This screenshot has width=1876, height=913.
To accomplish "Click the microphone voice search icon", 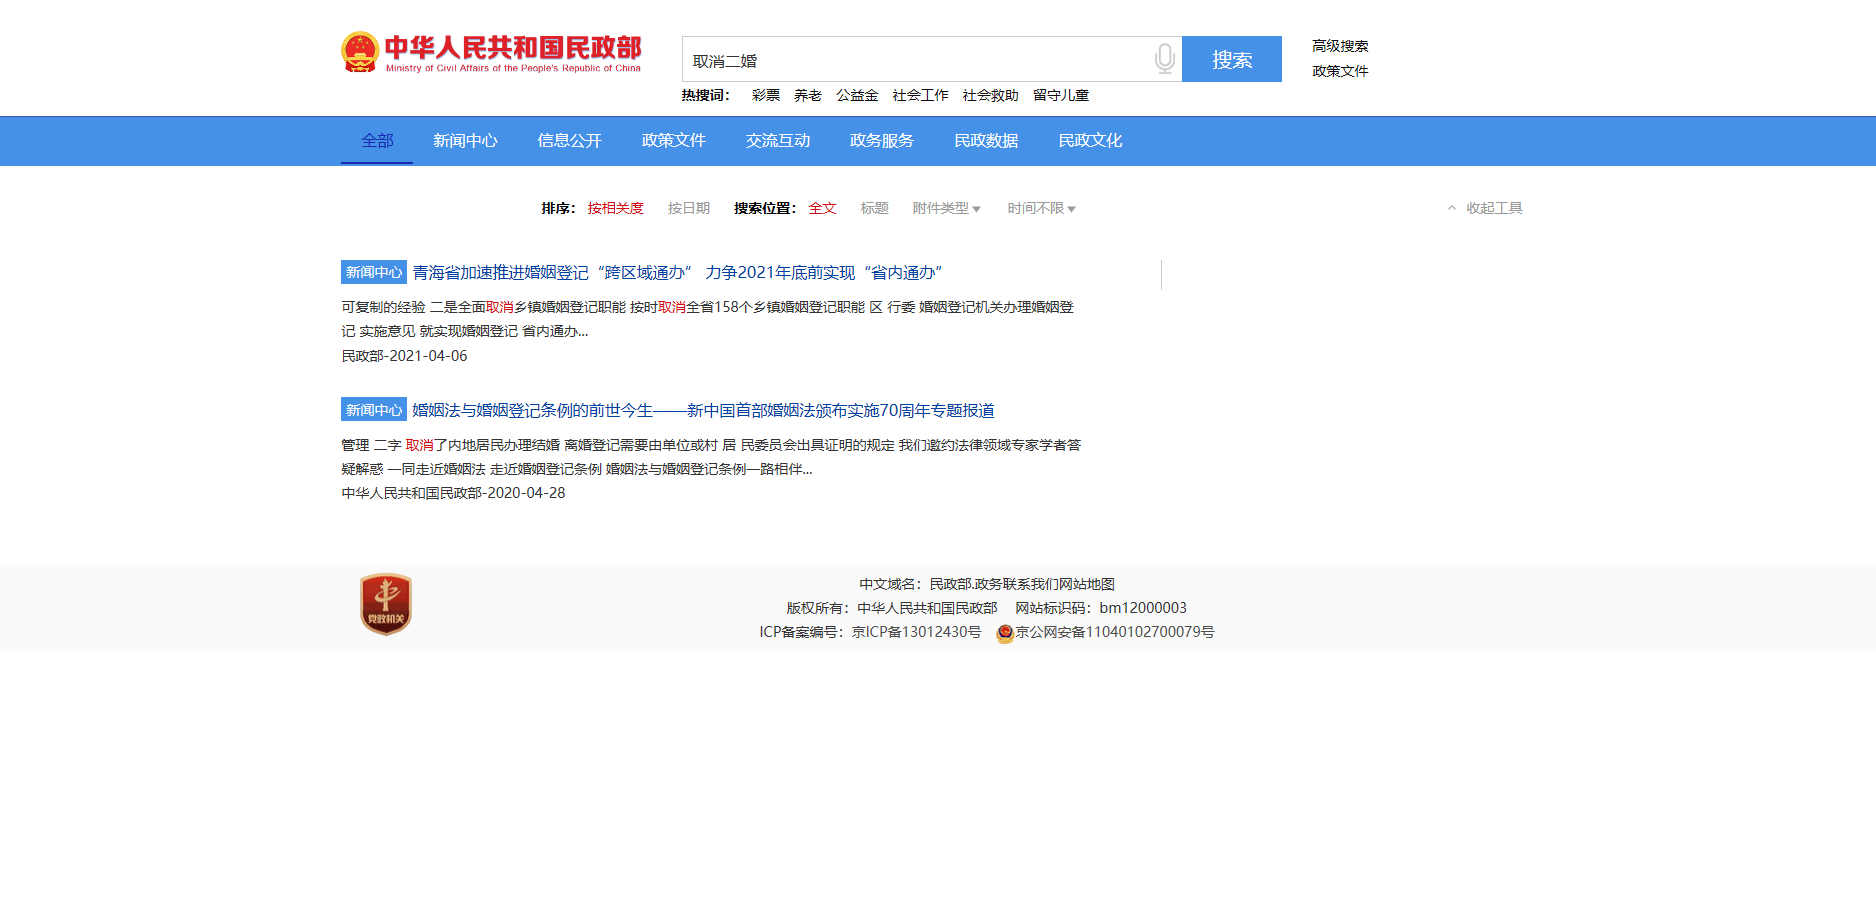I will pyautogui.click(x=1164, y=59).
